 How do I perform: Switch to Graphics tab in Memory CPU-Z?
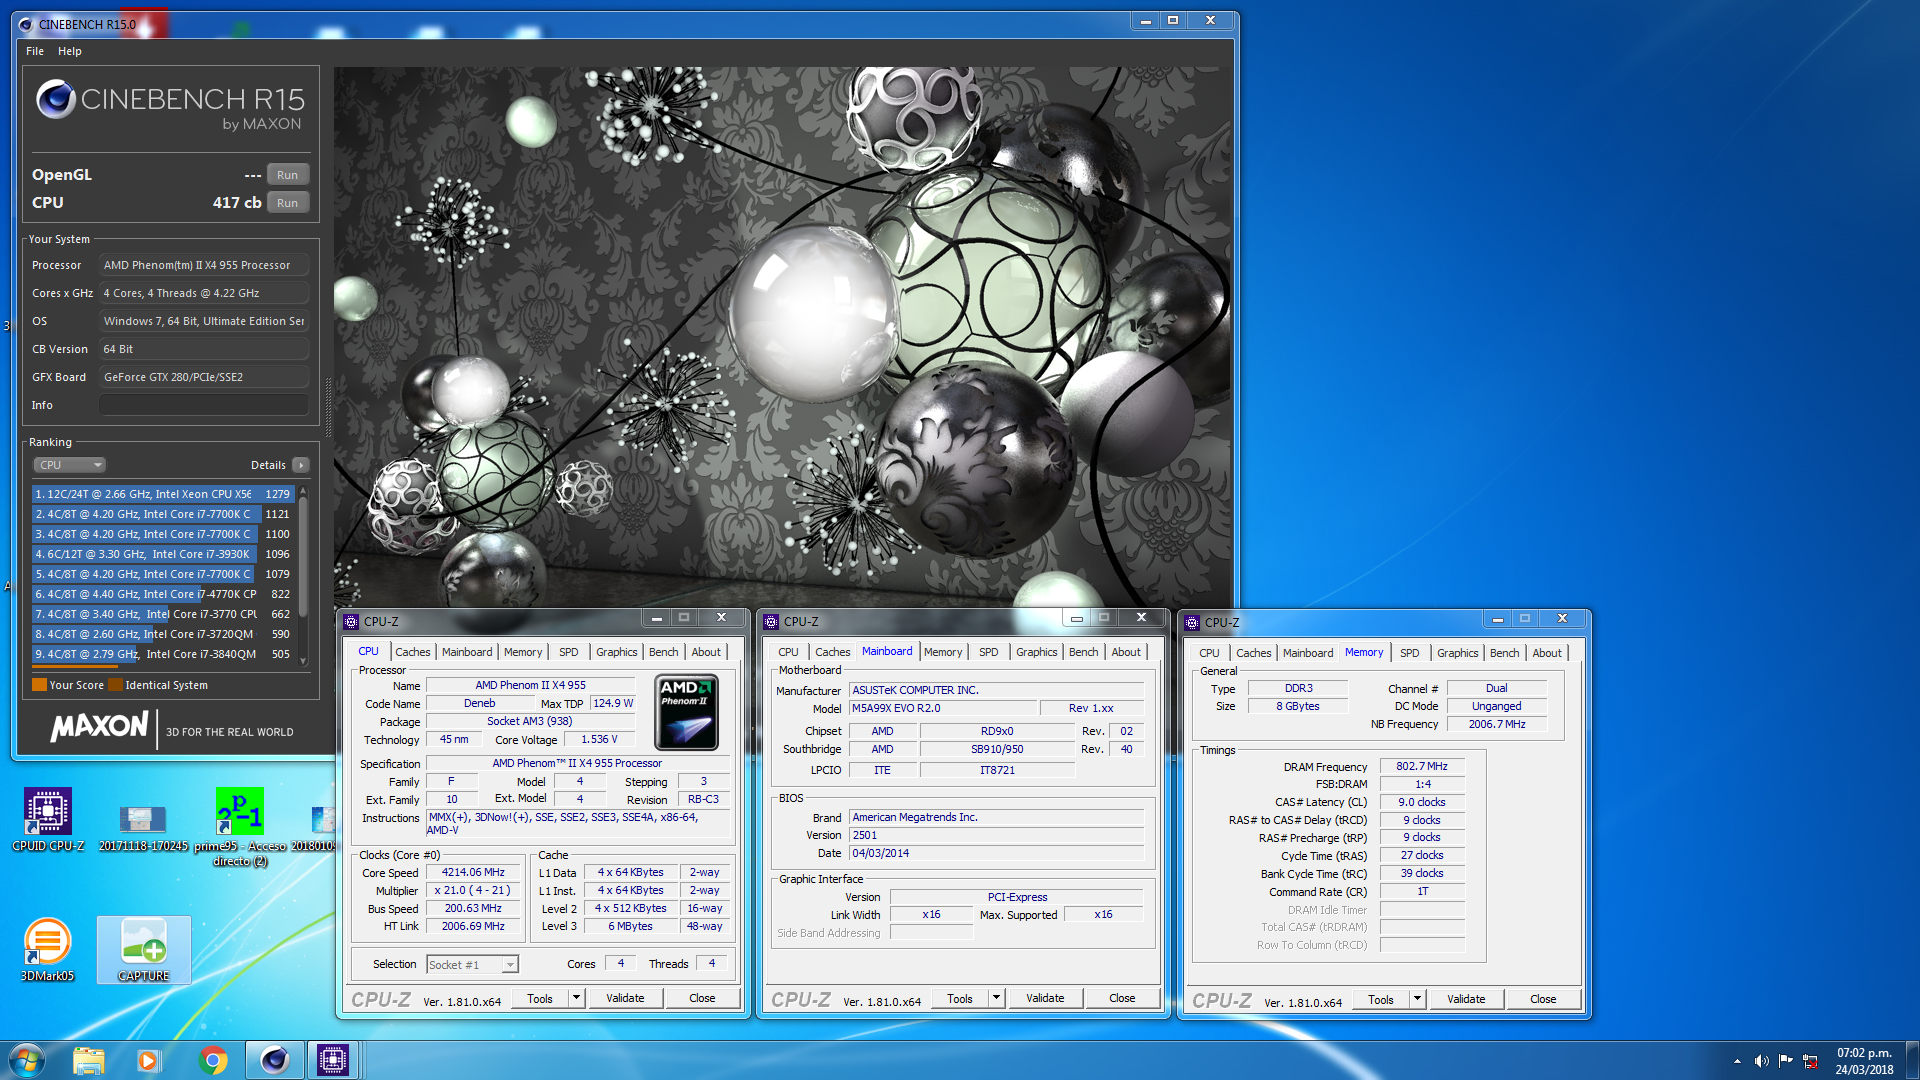pyautogui.click(x=1457, y=653)
